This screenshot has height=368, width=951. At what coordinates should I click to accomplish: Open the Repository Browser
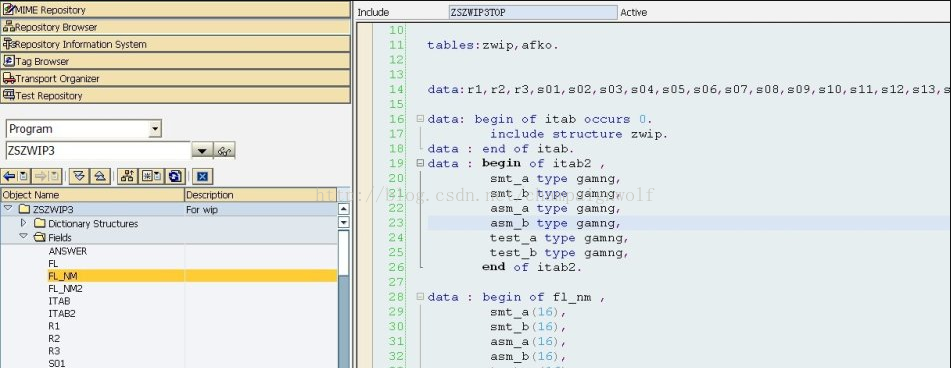pos(175,27)
